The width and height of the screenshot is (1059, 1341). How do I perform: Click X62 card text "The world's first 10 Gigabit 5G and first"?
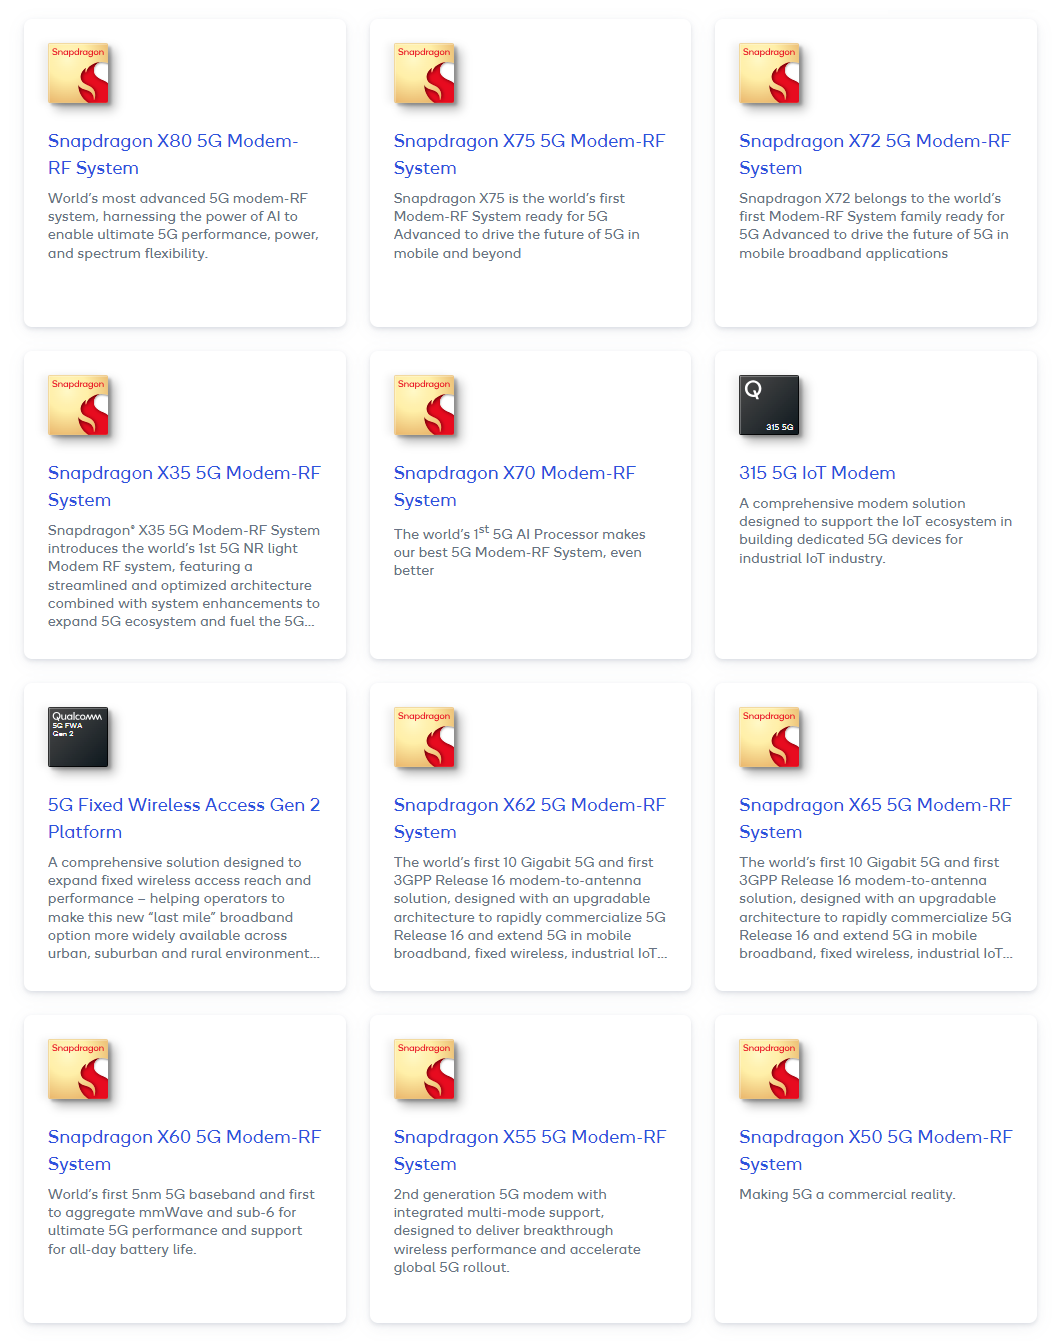[523, 862]
